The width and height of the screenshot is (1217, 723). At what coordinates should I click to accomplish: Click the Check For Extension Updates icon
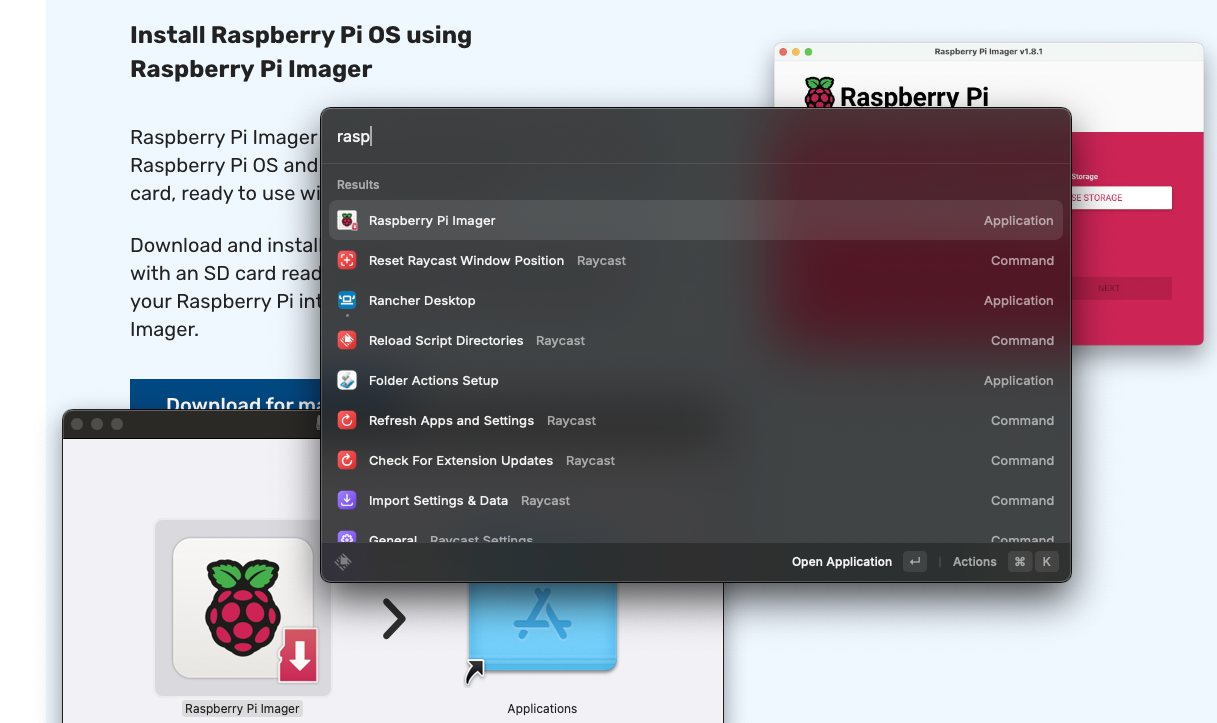point(347,461)
